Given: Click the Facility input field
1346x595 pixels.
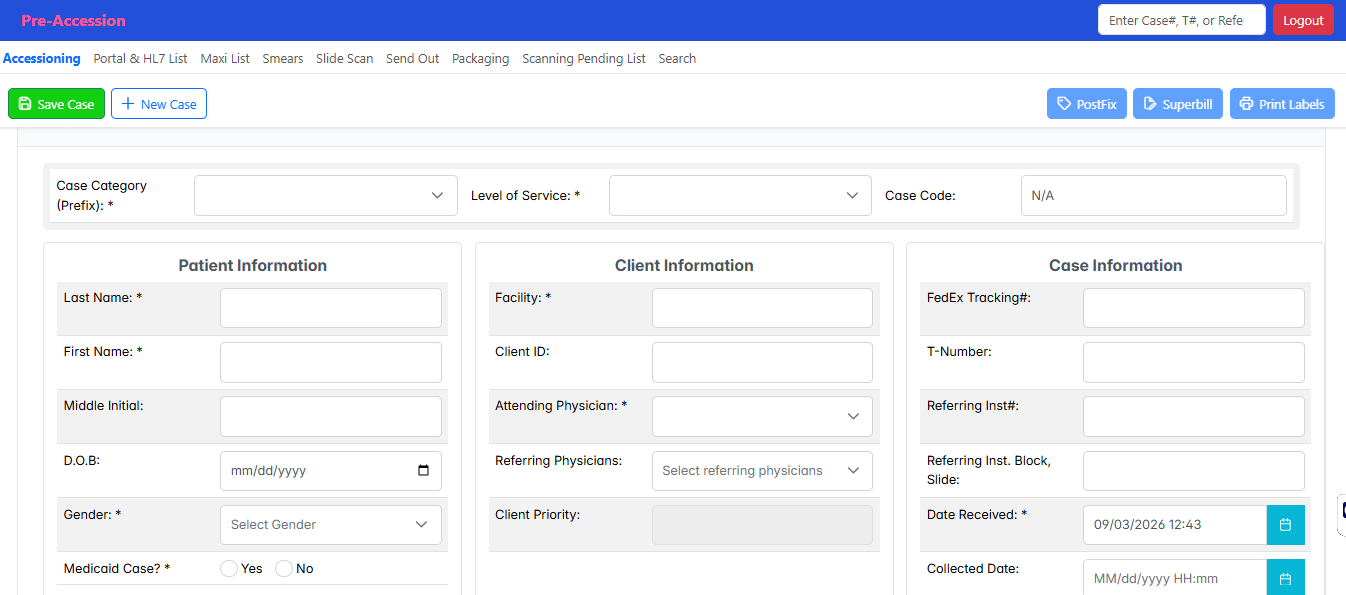Looking at the screenshot, I should pyautogui.click(x=762, y=308).
